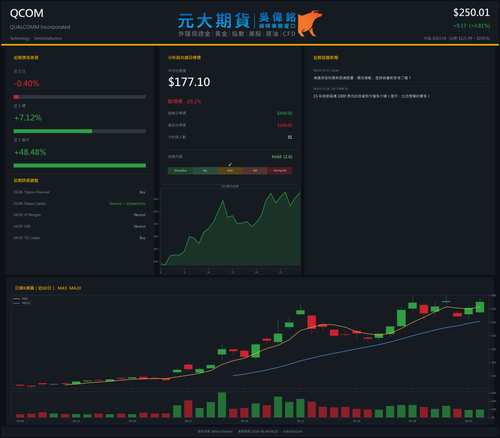This screenshot has height=438, width=500.
Task: Click the QCOM ticker title
Action: click(27, 13)
